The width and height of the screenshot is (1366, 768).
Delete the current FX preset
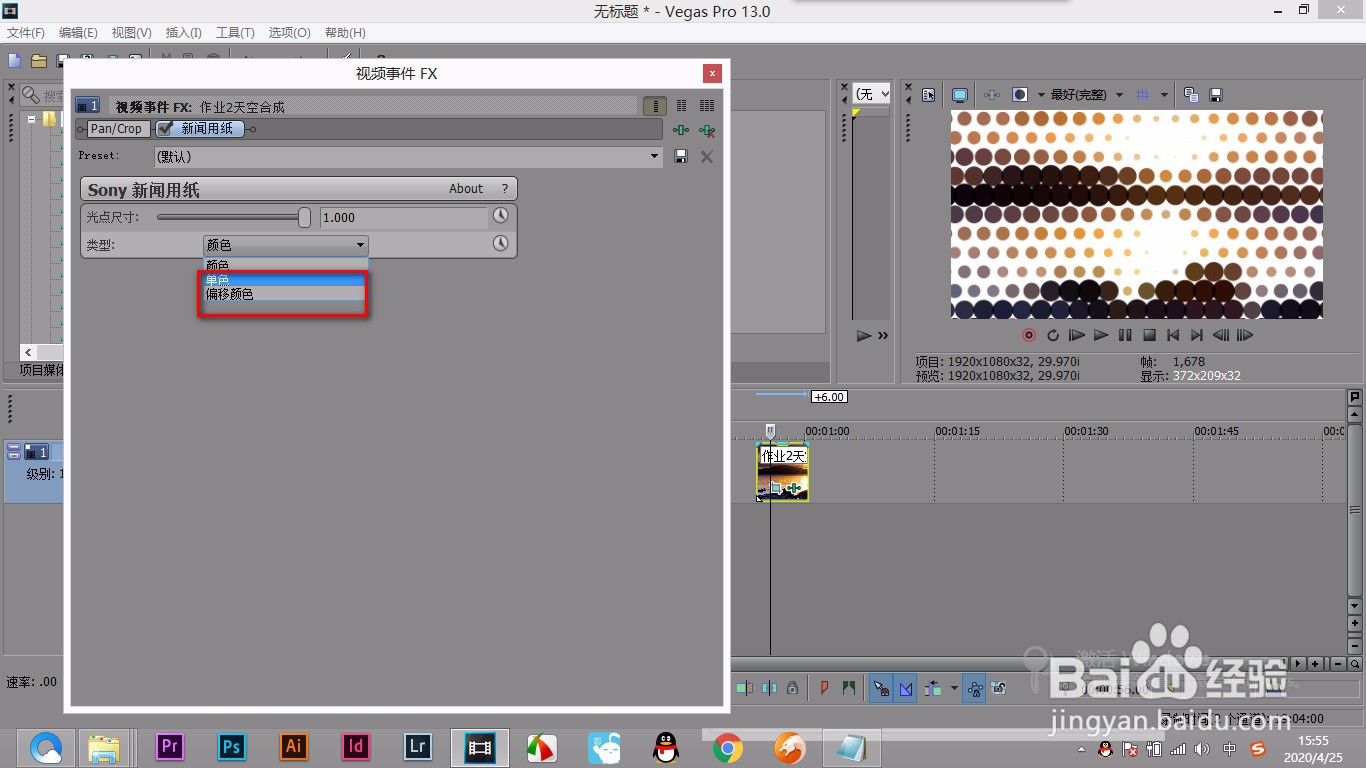click(707, 156)
